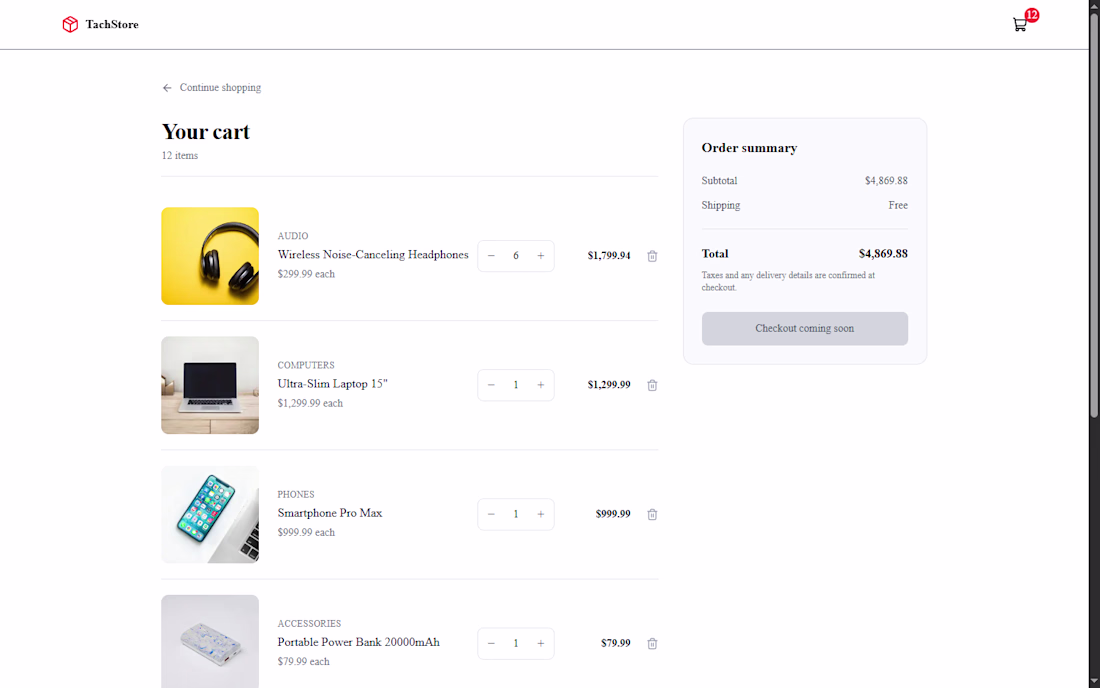Select the Ultra-Slim Laptop 15" title
The width and height of the screenshot is (1100, 688).
(333, 384)
